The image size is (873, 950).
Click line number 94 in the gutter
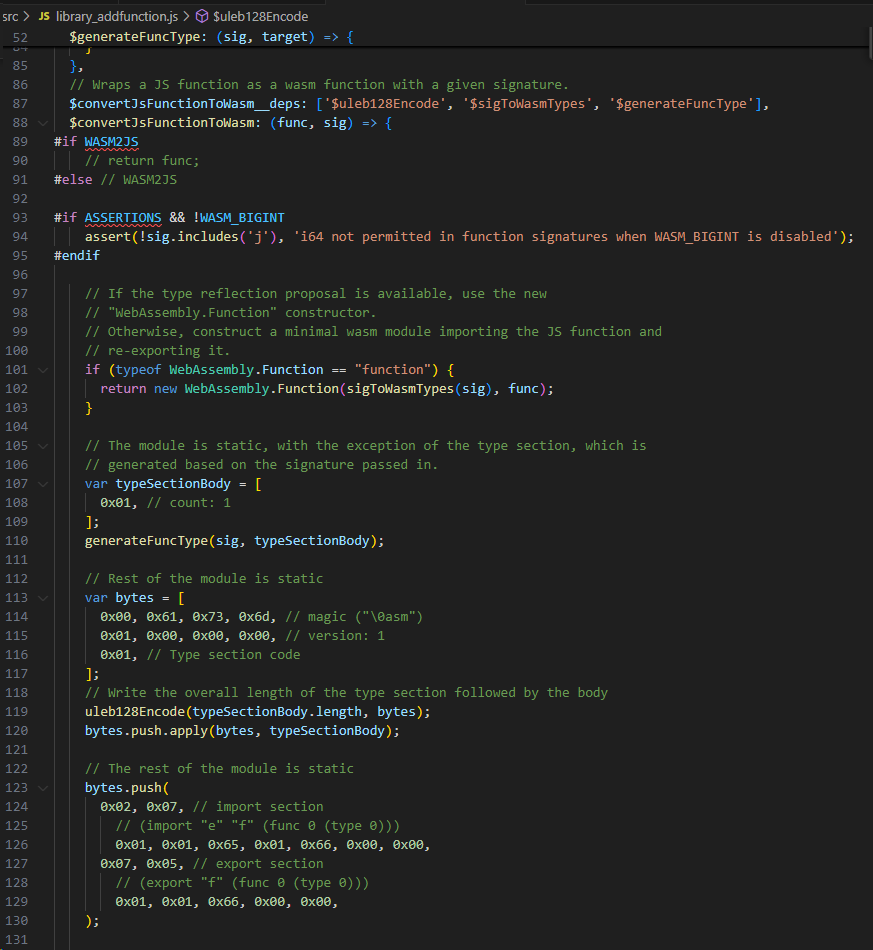coord(20,237)
